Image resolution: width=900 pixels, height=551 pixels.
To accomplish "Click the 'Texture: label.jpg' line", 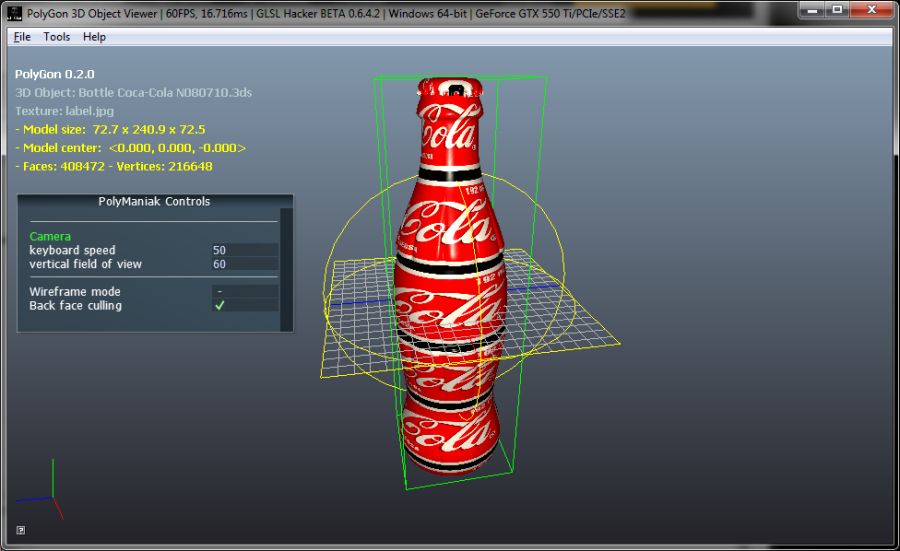I will pyautogui.click(x=64, y=111).
